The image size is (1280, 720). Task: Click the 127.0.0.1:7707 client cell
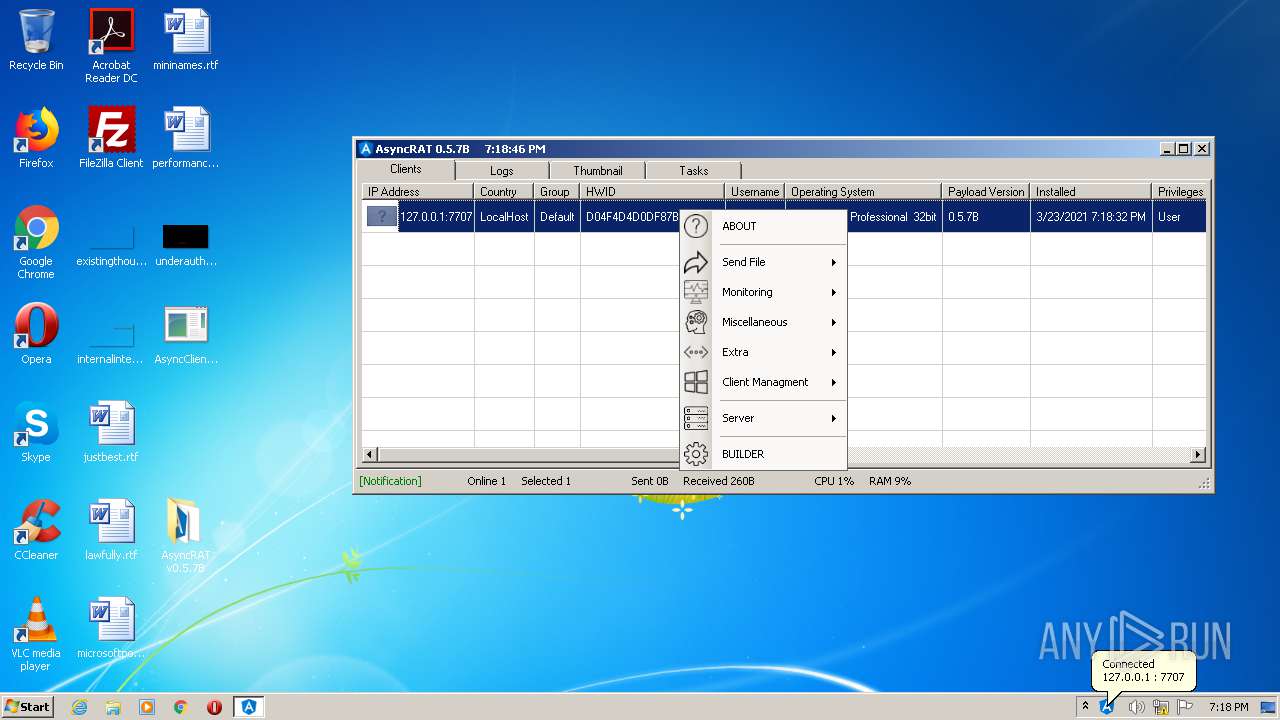tap(436, 217)
